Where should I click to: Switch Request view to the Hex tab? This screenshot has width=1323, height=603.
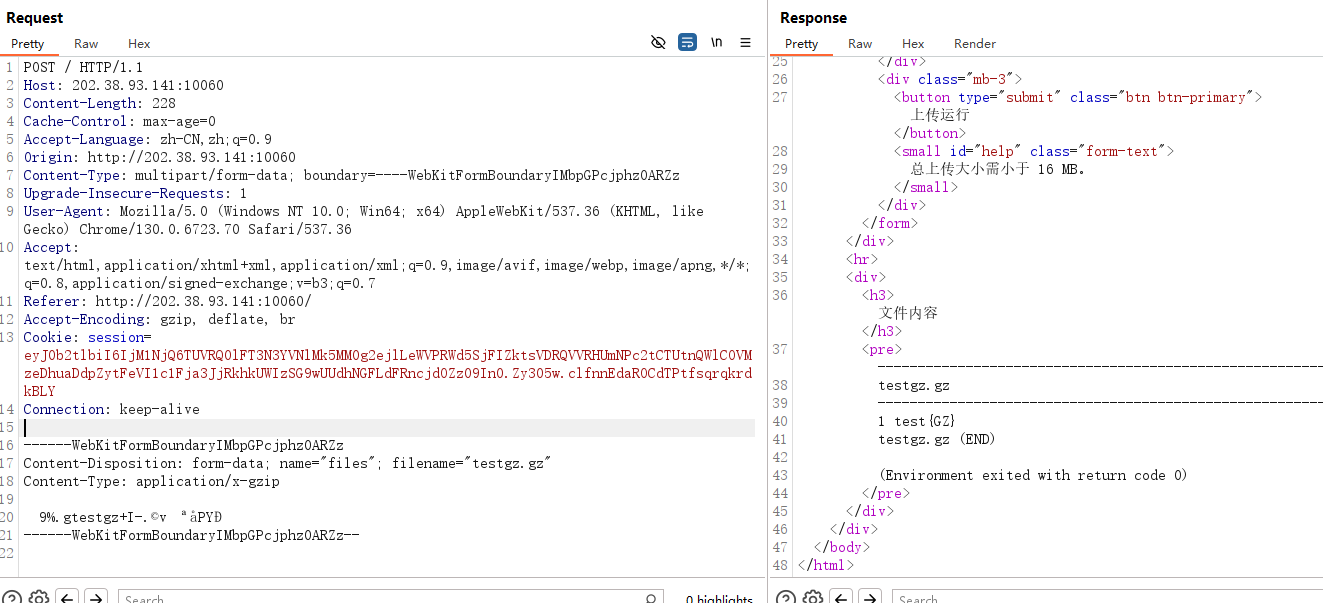[139, 44]
